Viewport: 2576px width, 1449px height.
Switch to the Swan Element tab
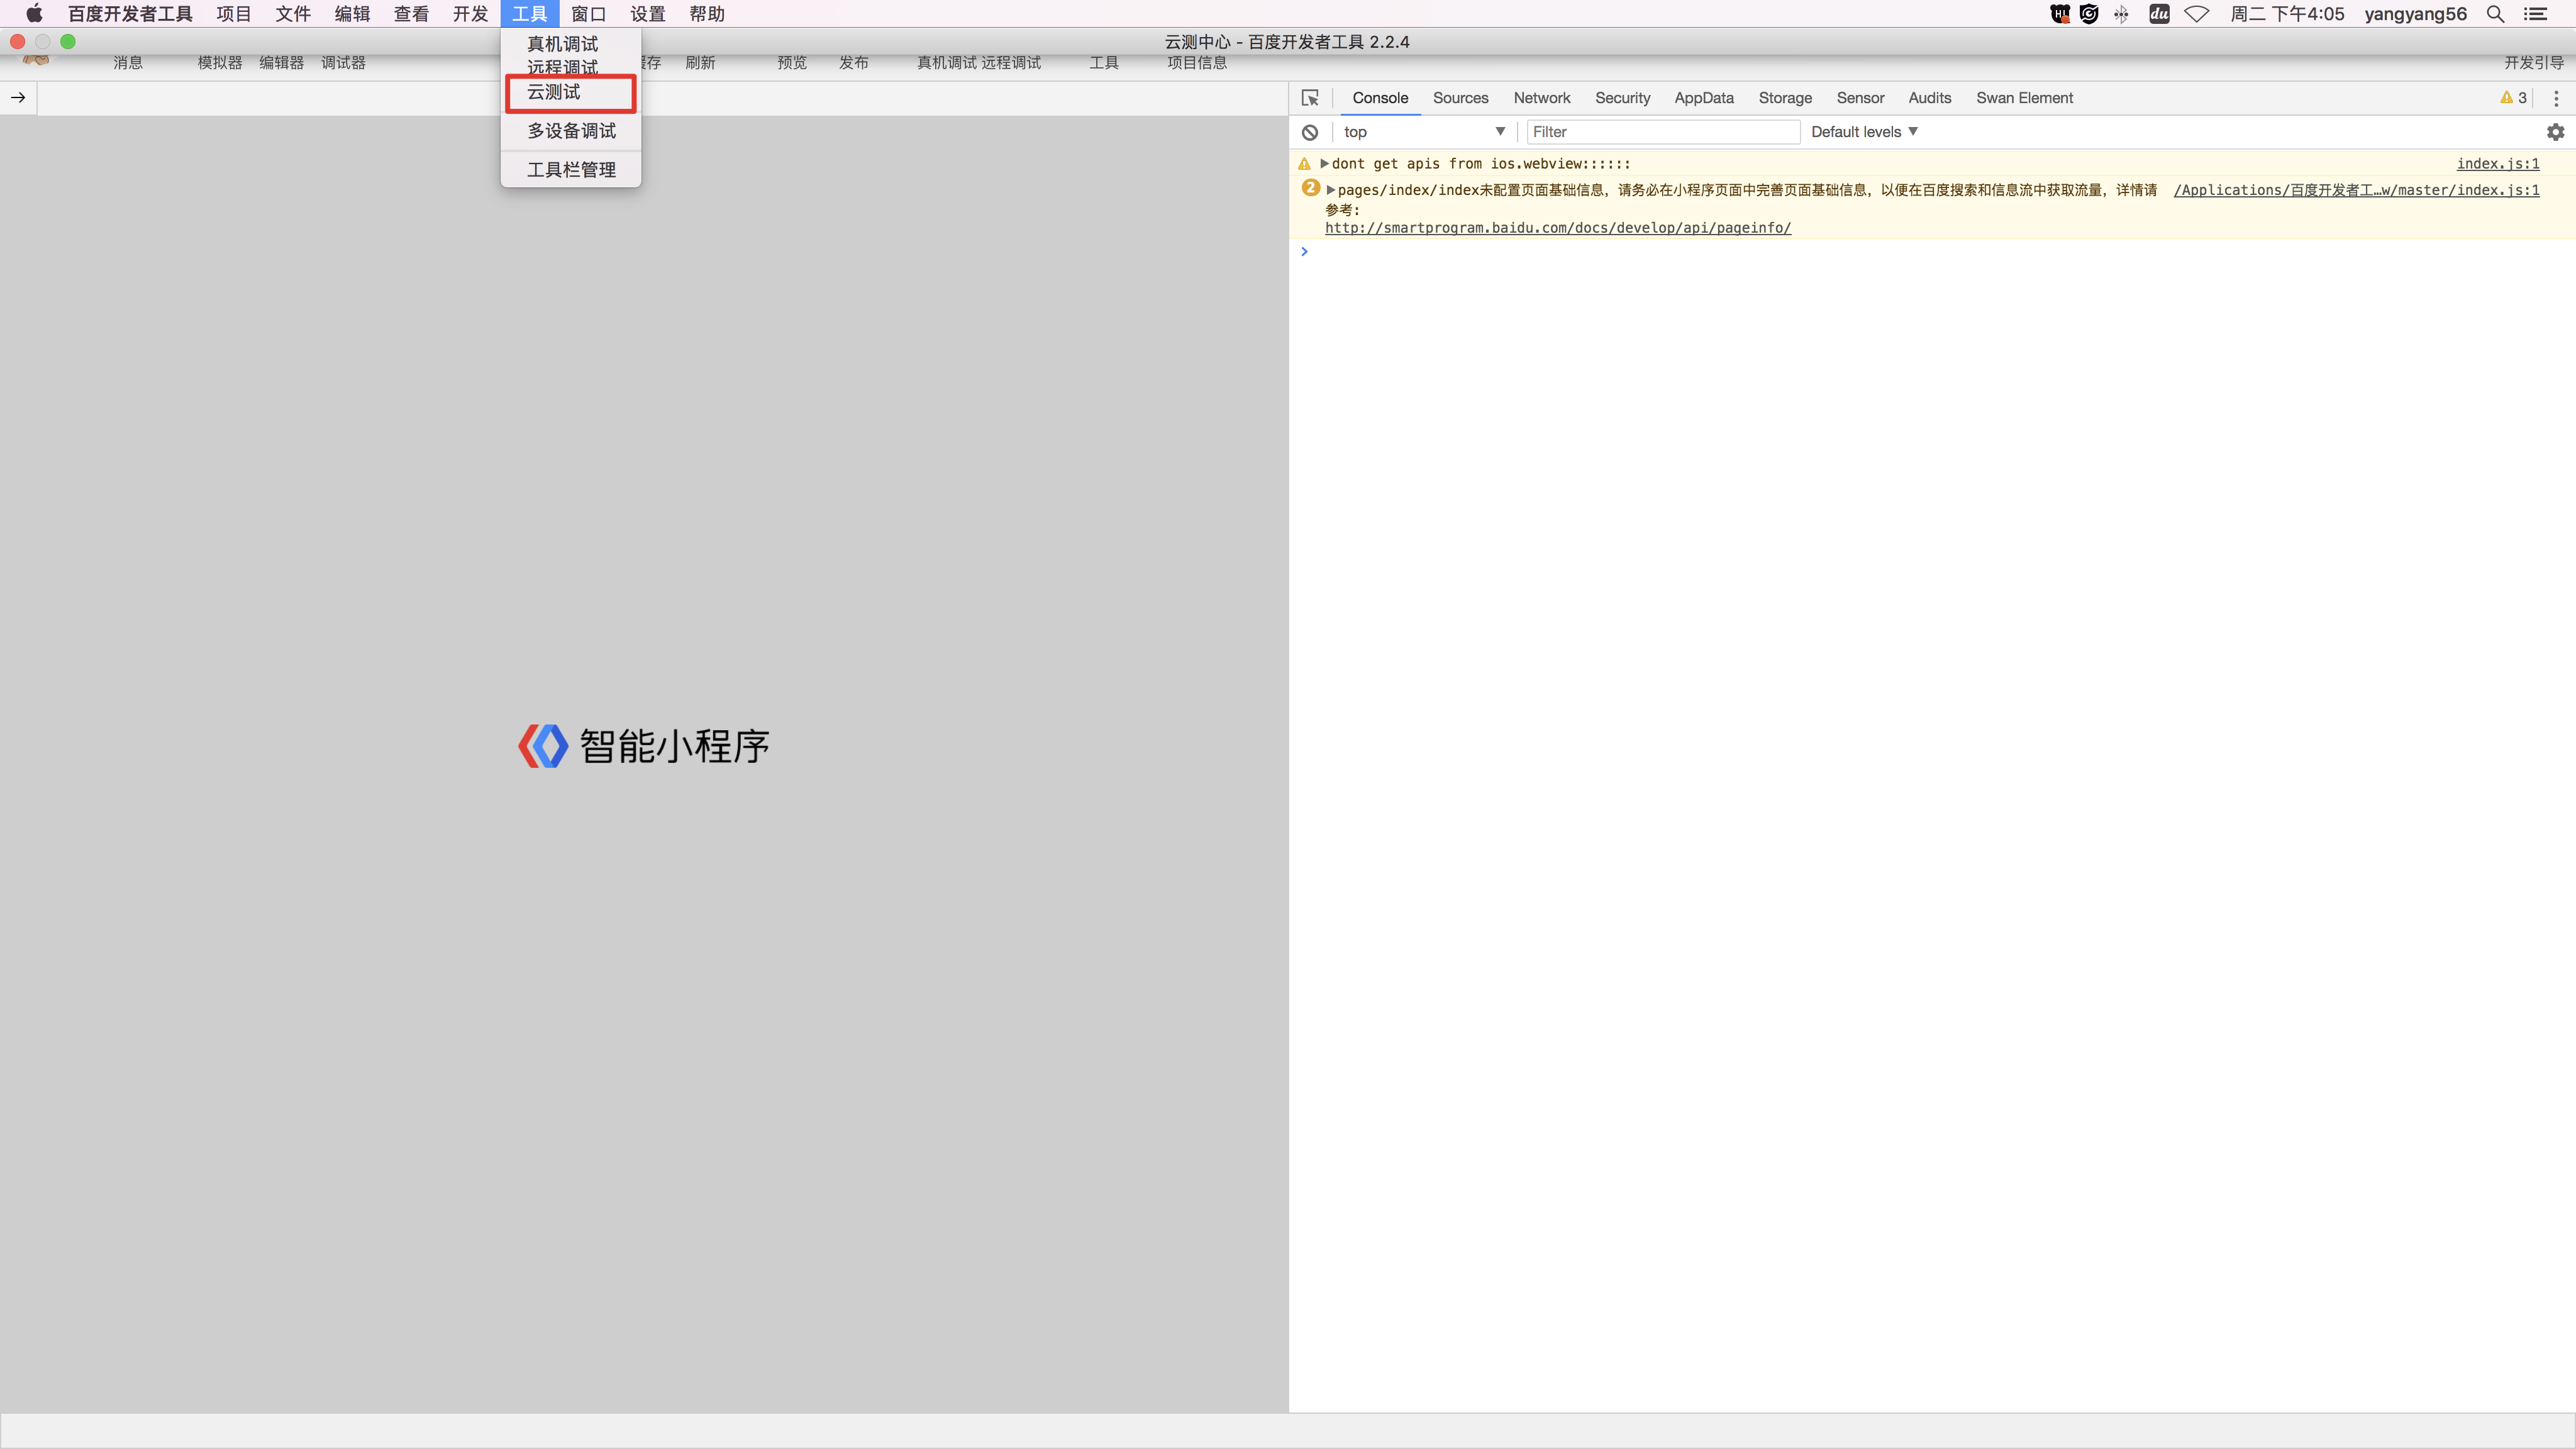point(2024,97)
